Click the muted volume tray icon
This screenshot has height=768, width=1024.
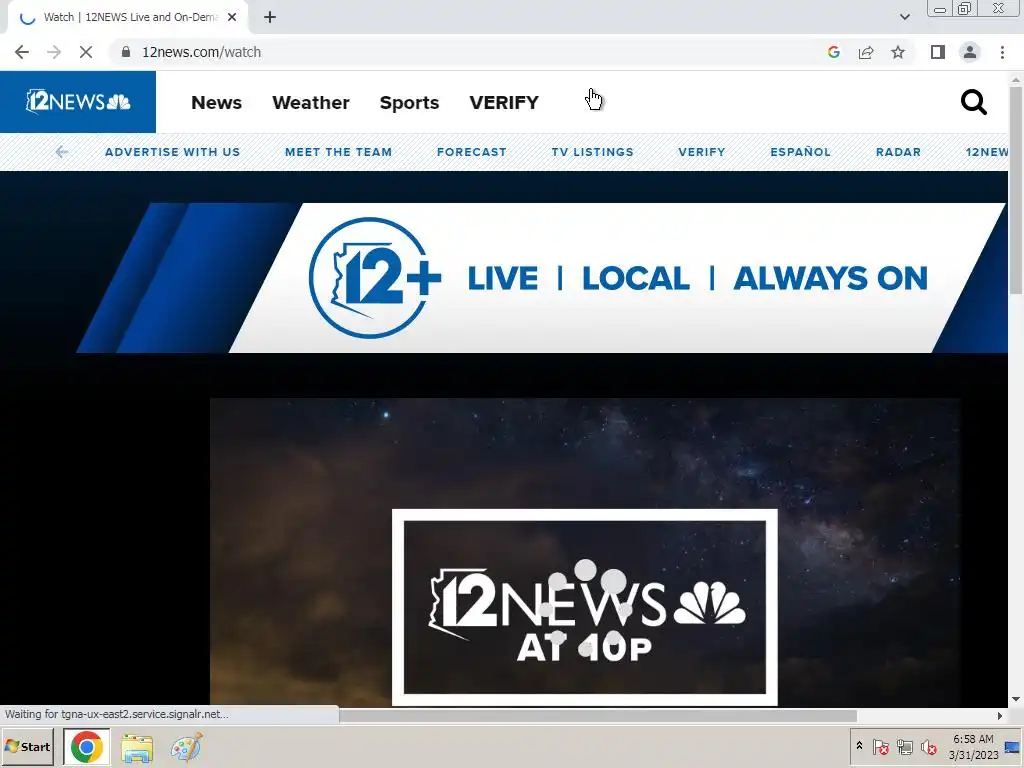coord(928,746)
